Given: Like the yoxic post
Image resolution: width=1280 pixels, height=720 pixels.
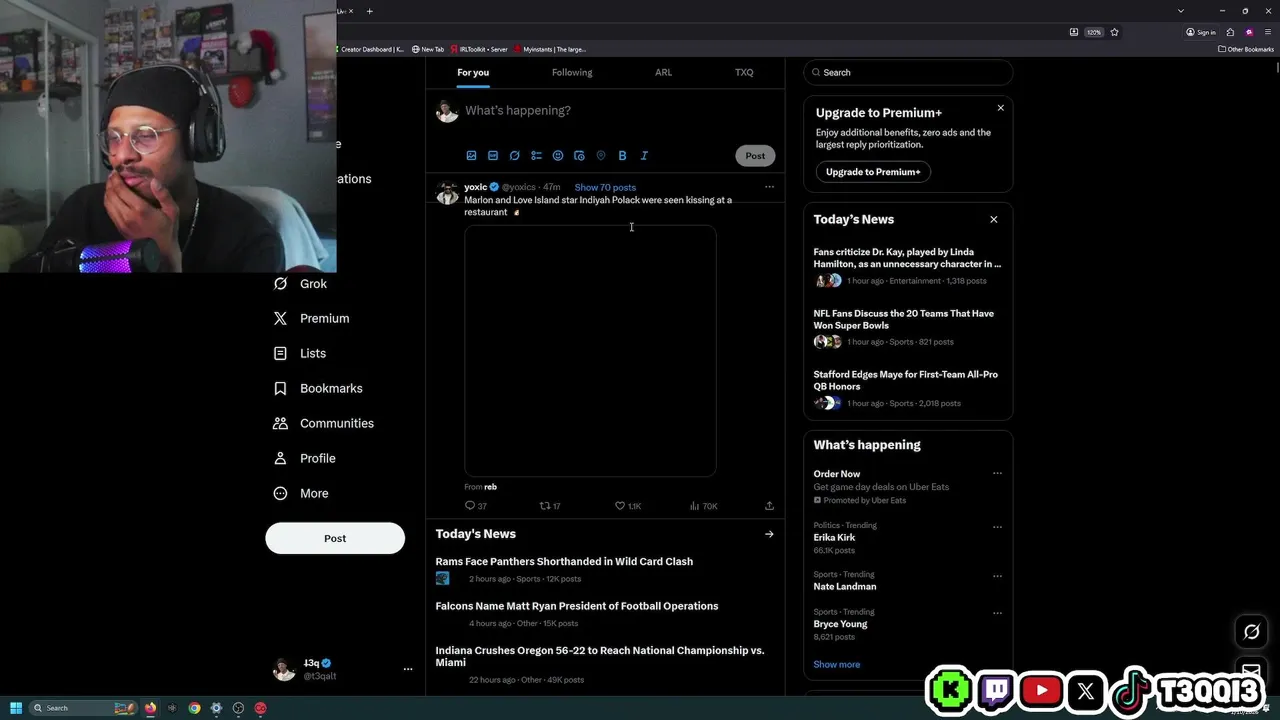Looking at the screenshot, I should (628, 506).
